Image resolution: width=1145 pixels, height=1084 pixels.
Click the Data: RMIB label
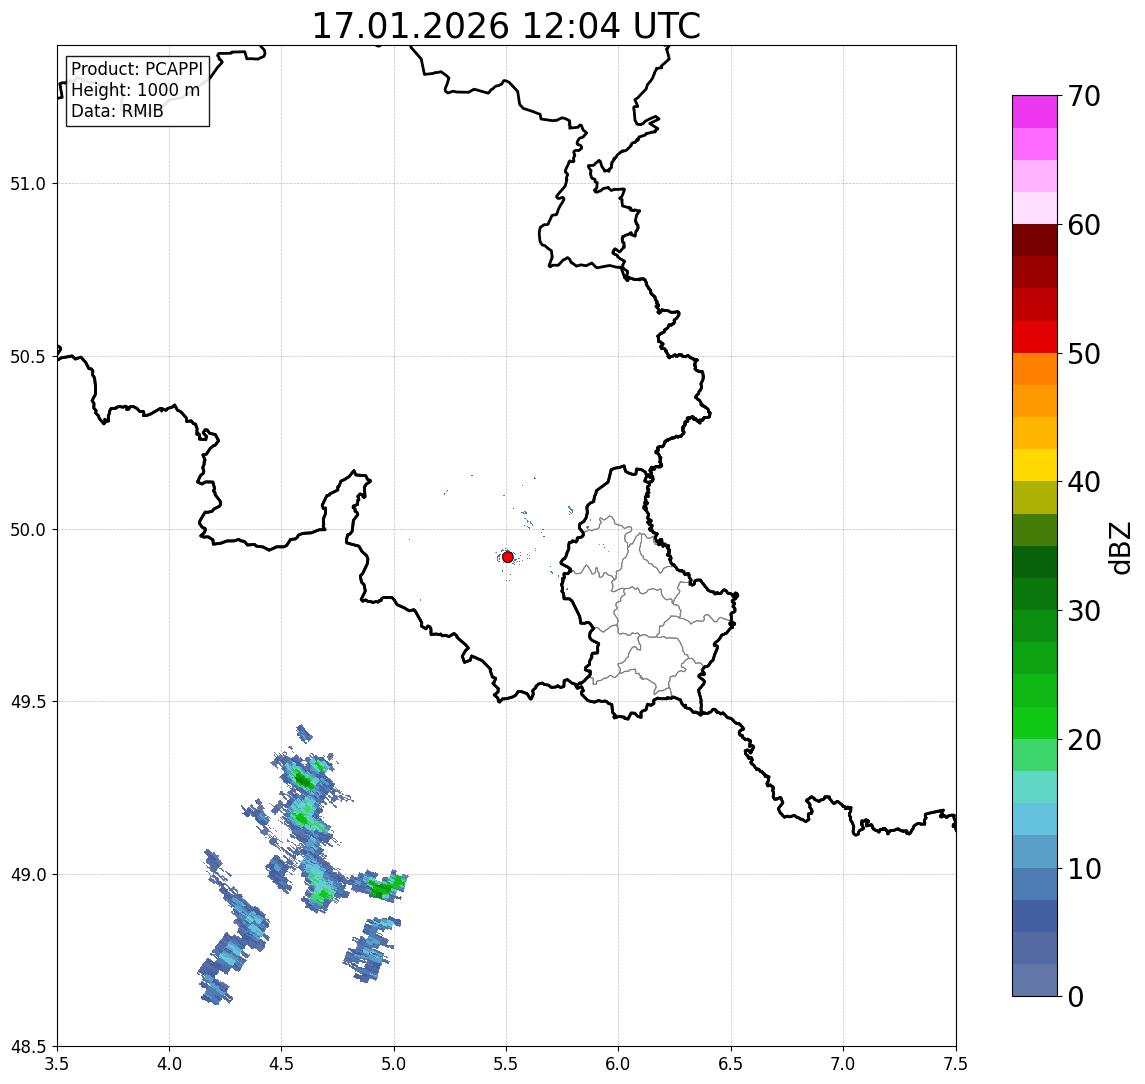117,111
